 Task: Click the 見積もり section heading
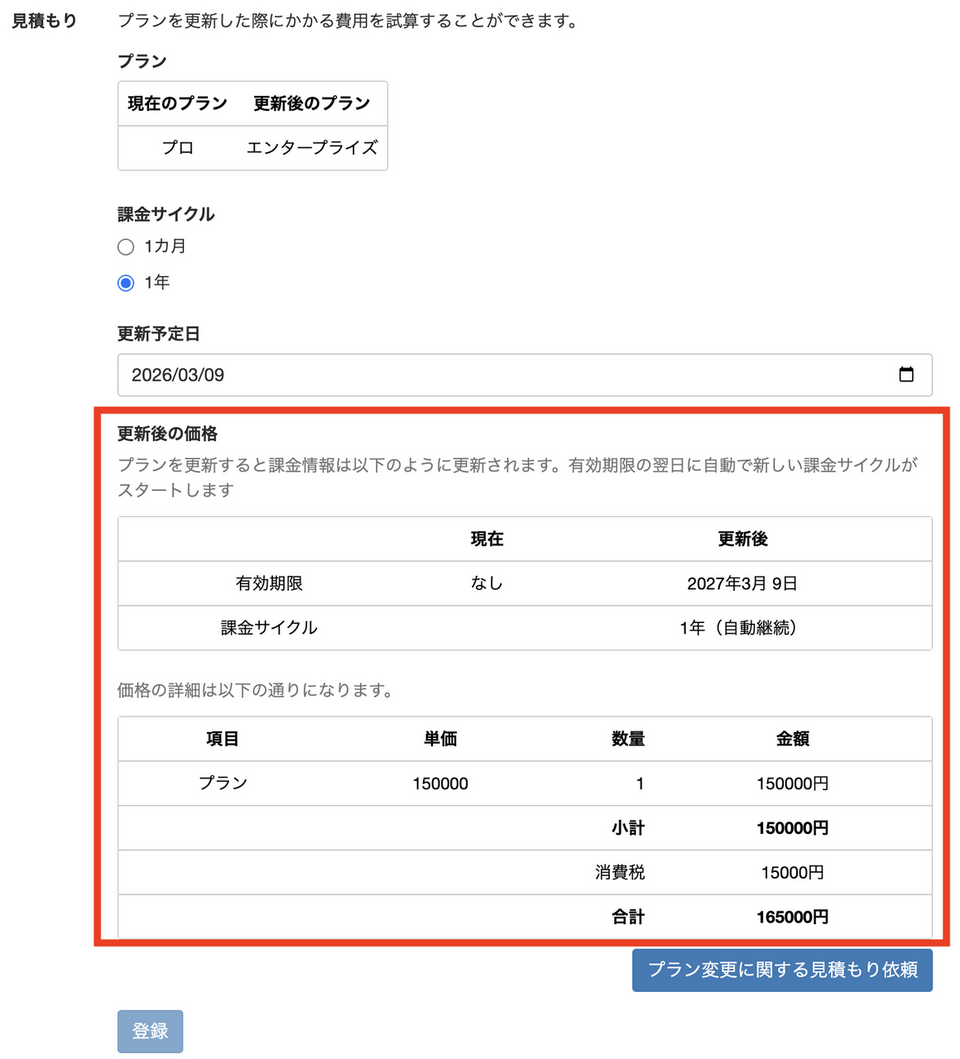pyautogui.click(x=44, y=20)
